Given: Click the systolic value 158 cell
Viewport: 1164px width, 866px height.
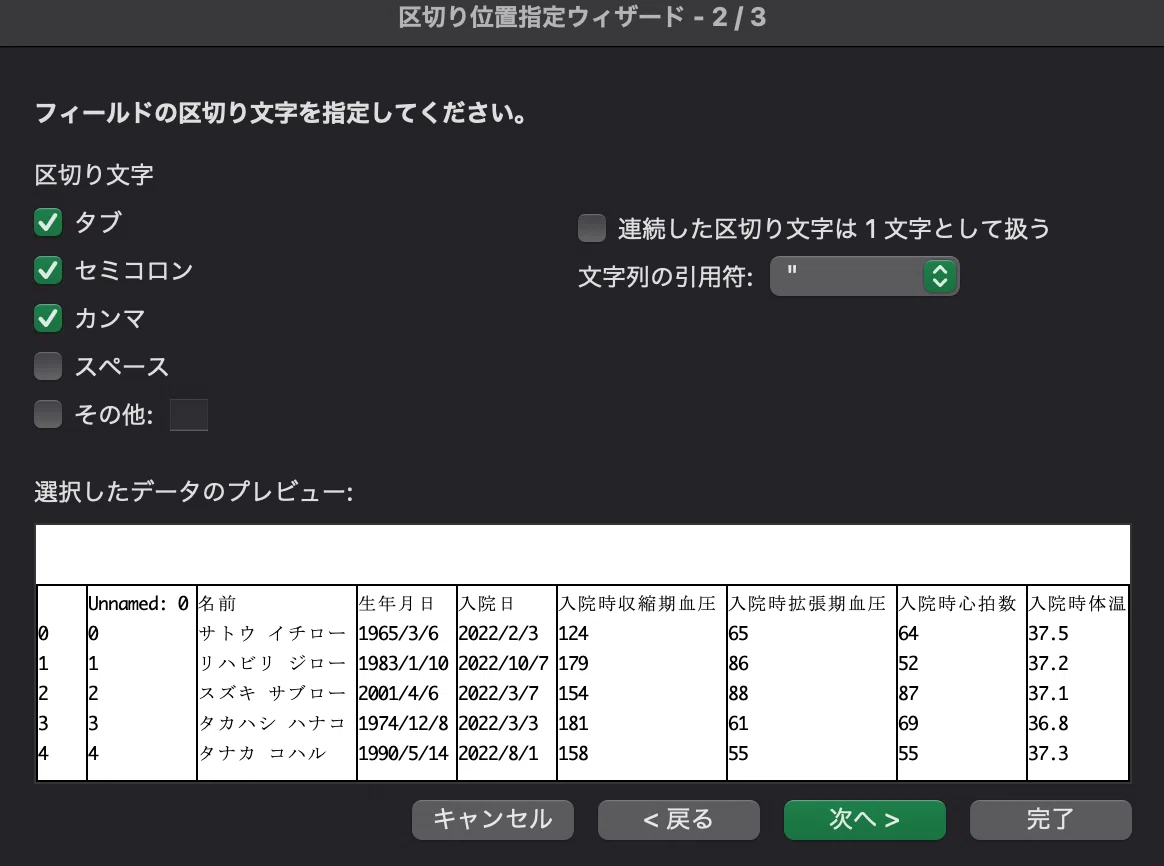Looking at the screenshot, I should click(x=573, y=753).
